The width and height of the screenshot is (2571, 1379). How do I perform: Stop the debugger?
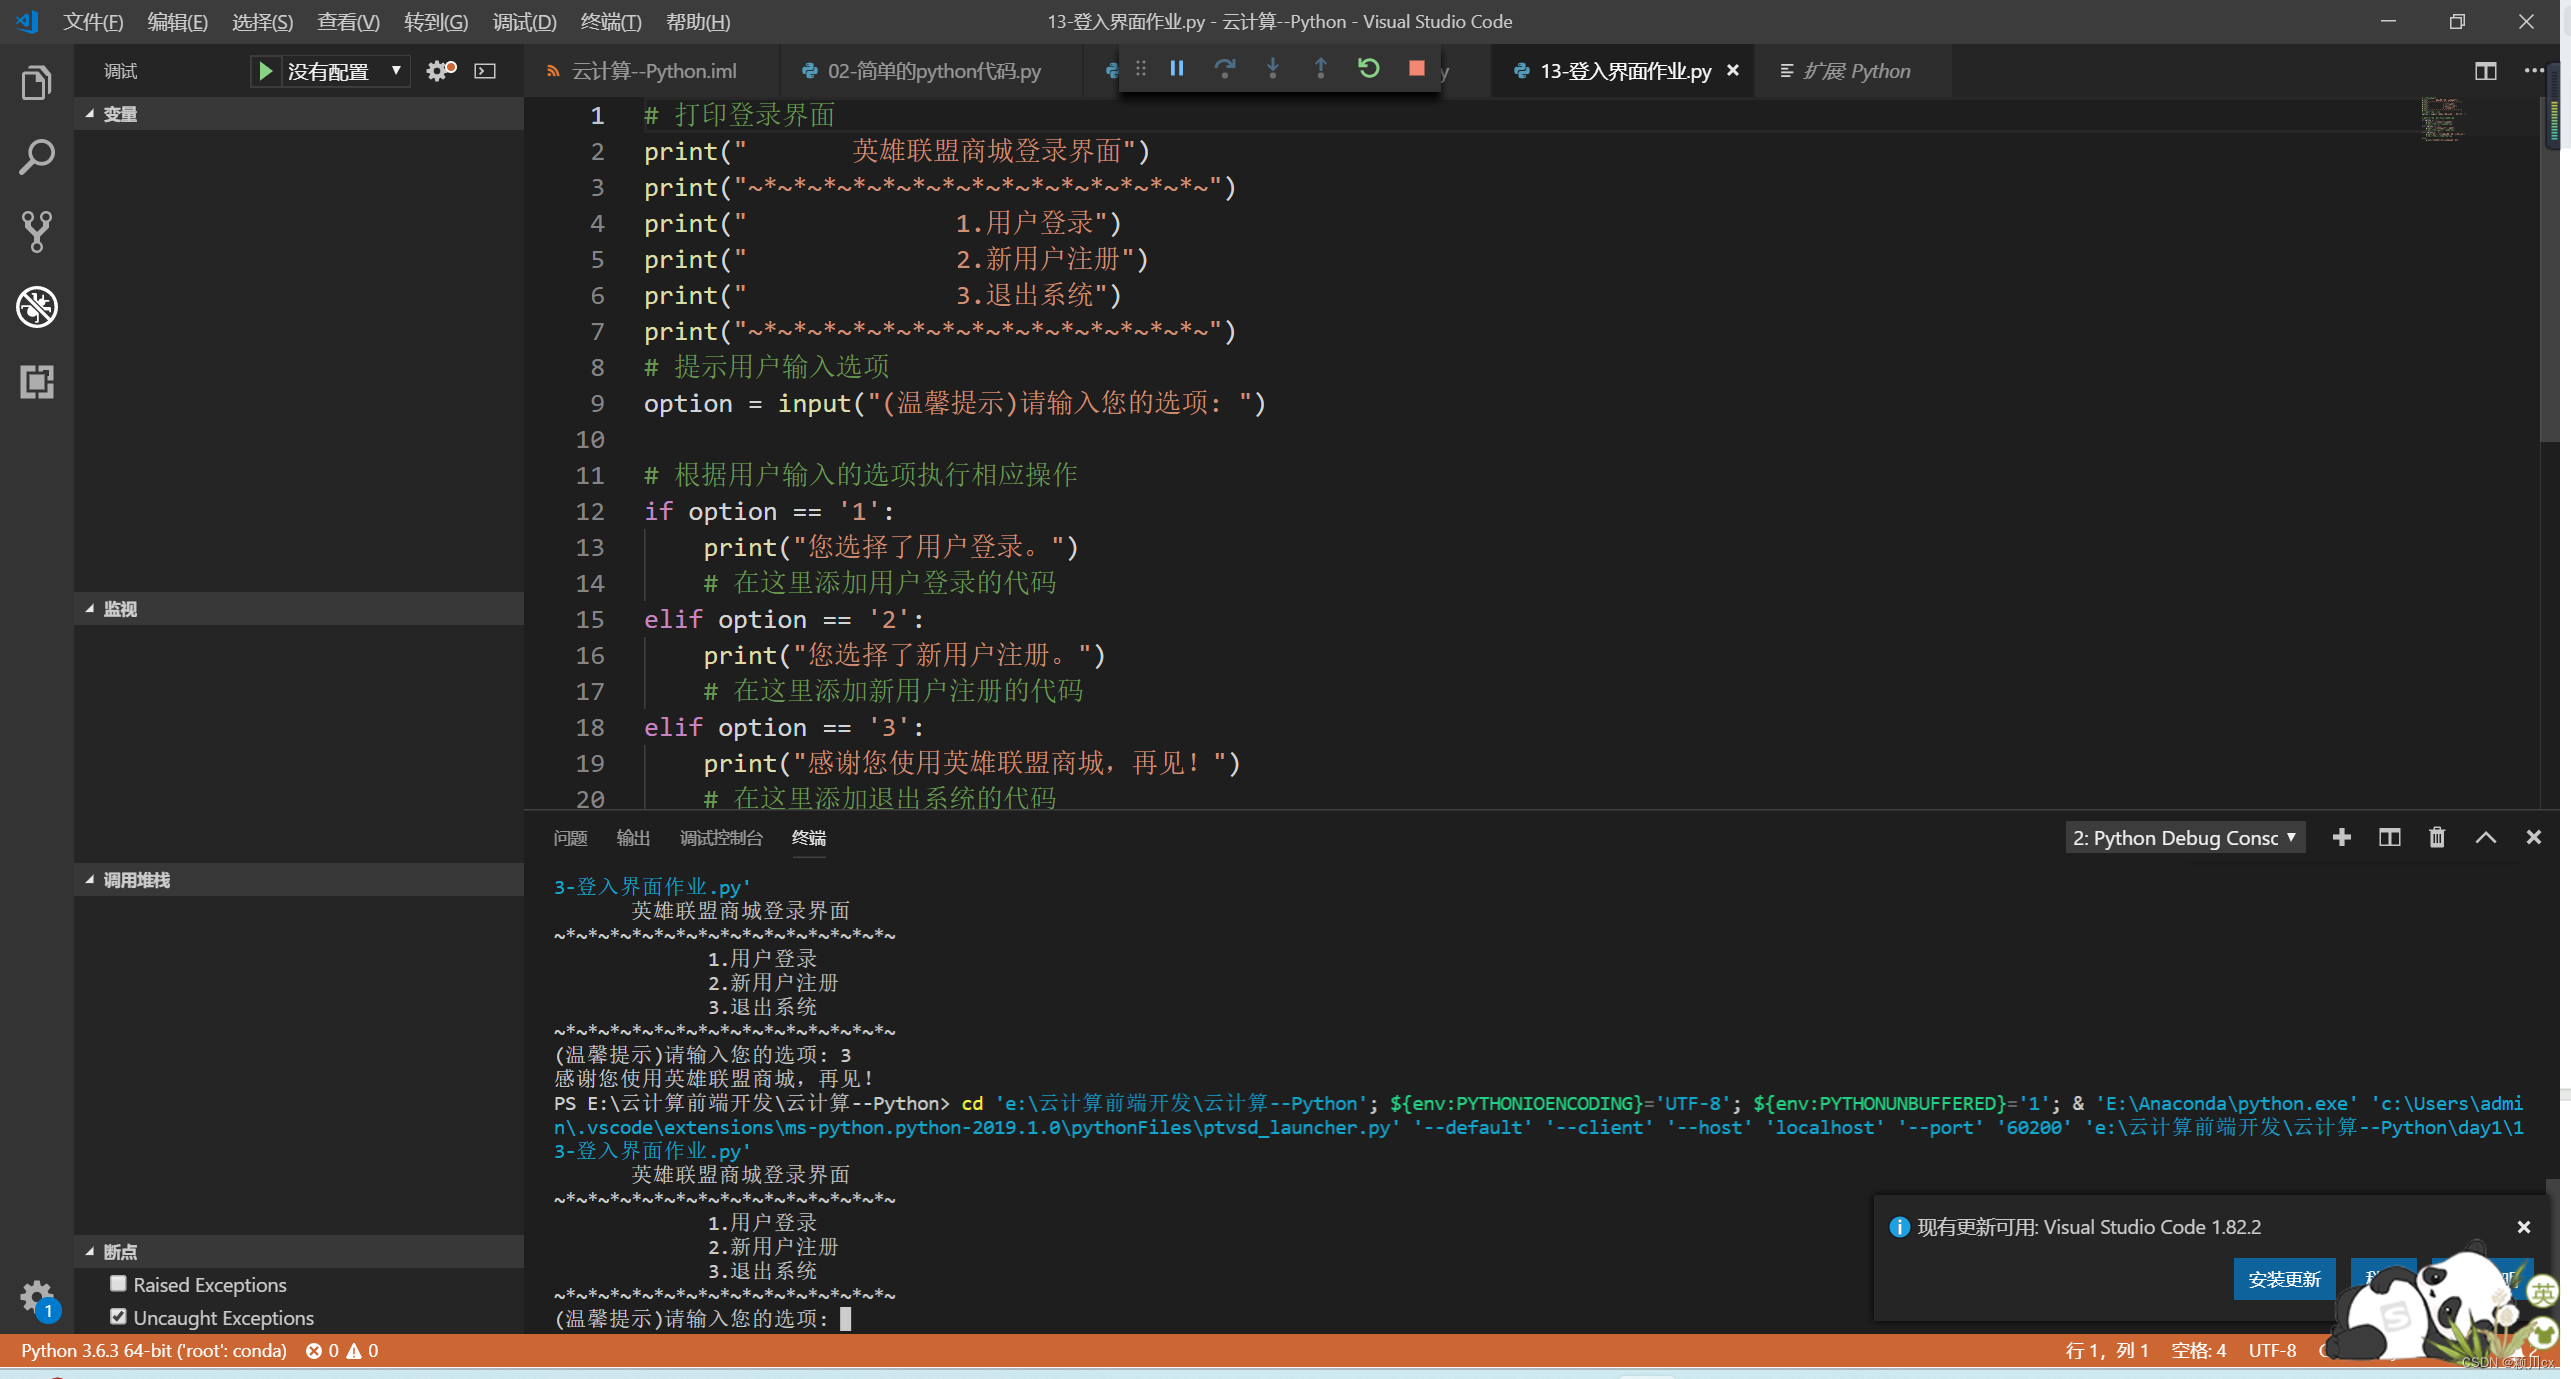coord(1416,69)
